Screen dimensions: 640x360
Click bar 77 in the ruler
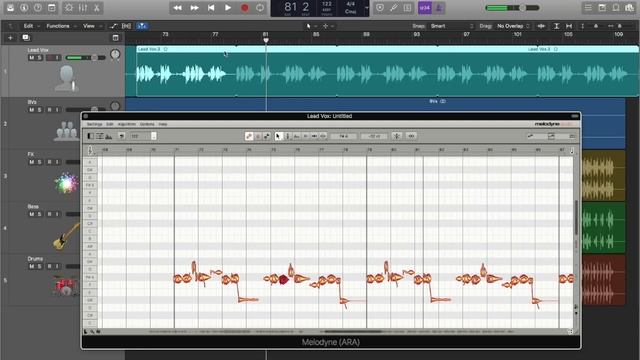[x=215, y=35]
